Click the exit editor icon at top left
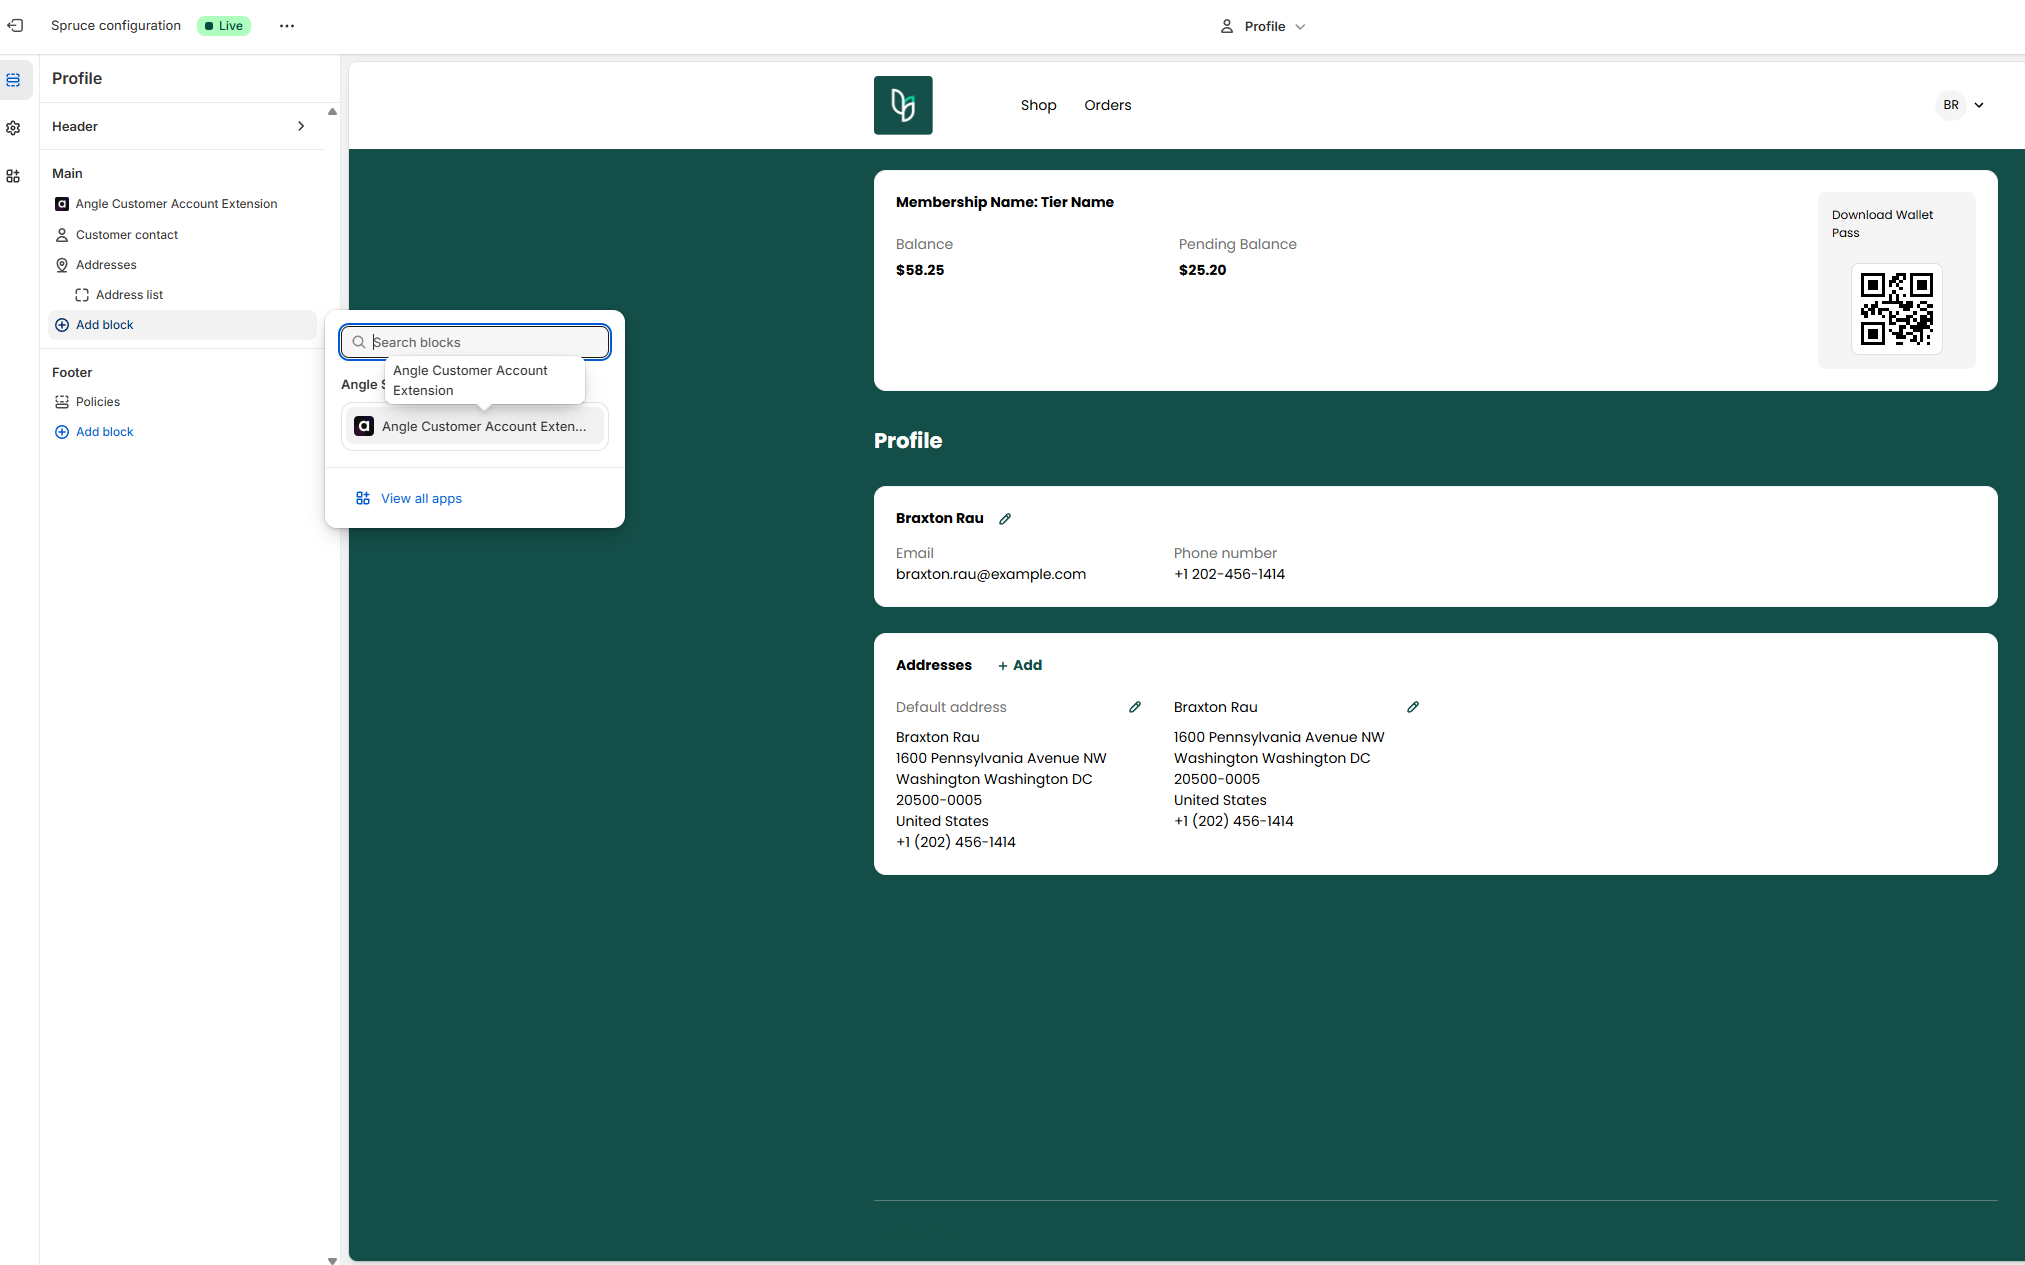Screen dimensions: 2025x1265 pyautogui.click(x=15, y=26)
